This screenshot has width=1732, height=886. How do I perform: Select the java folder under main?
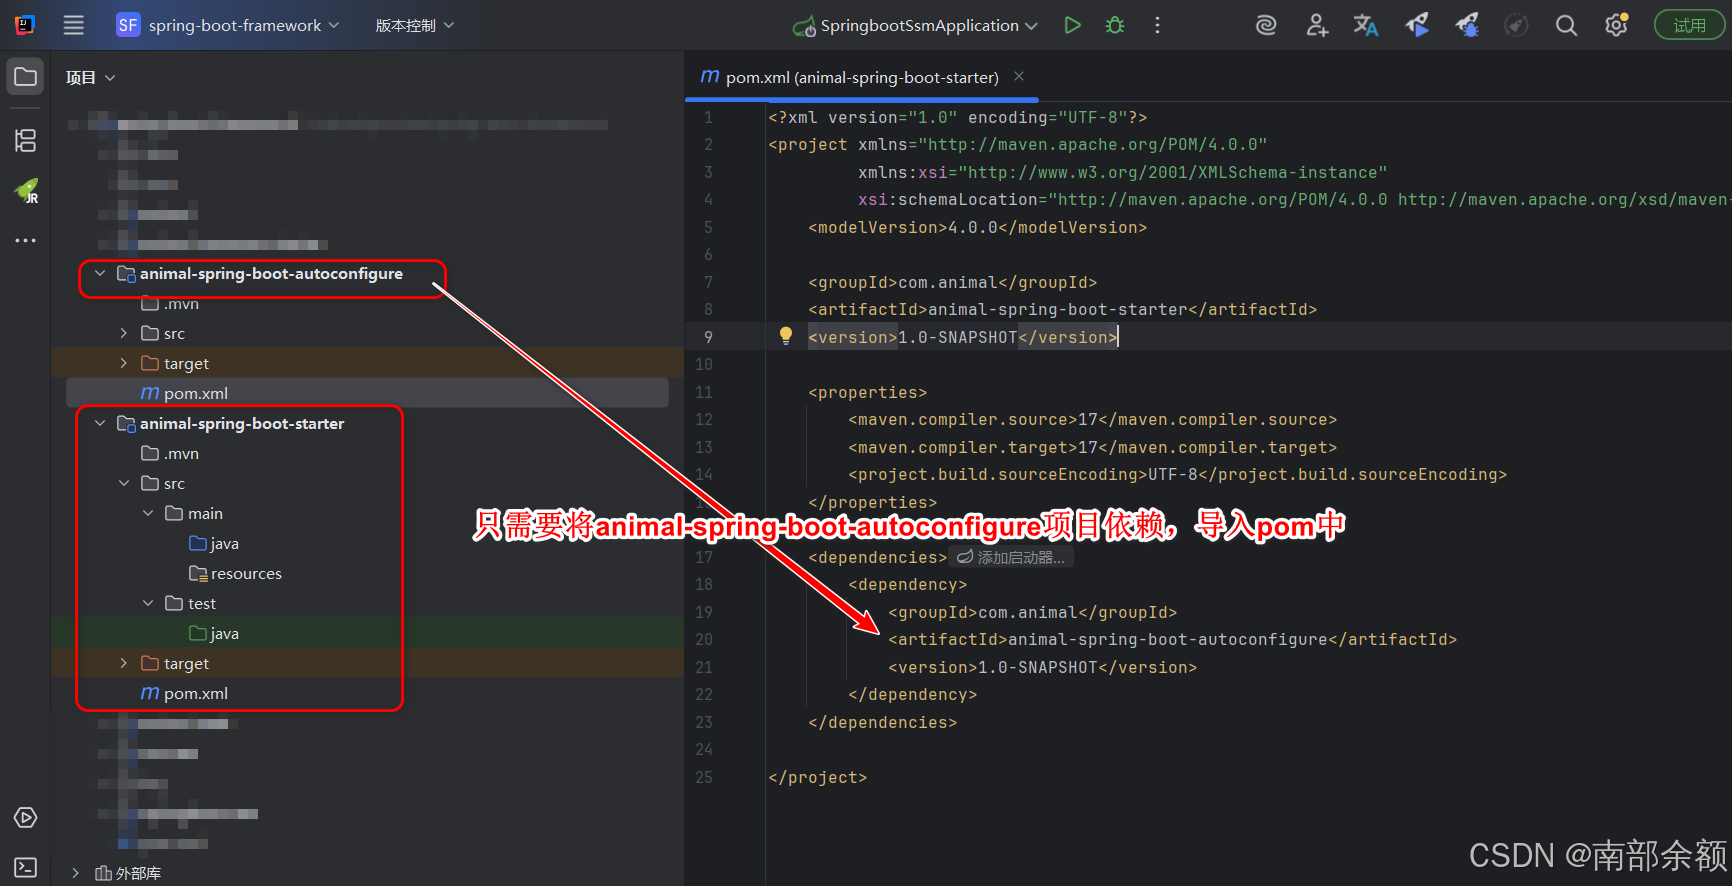[214, 543]
